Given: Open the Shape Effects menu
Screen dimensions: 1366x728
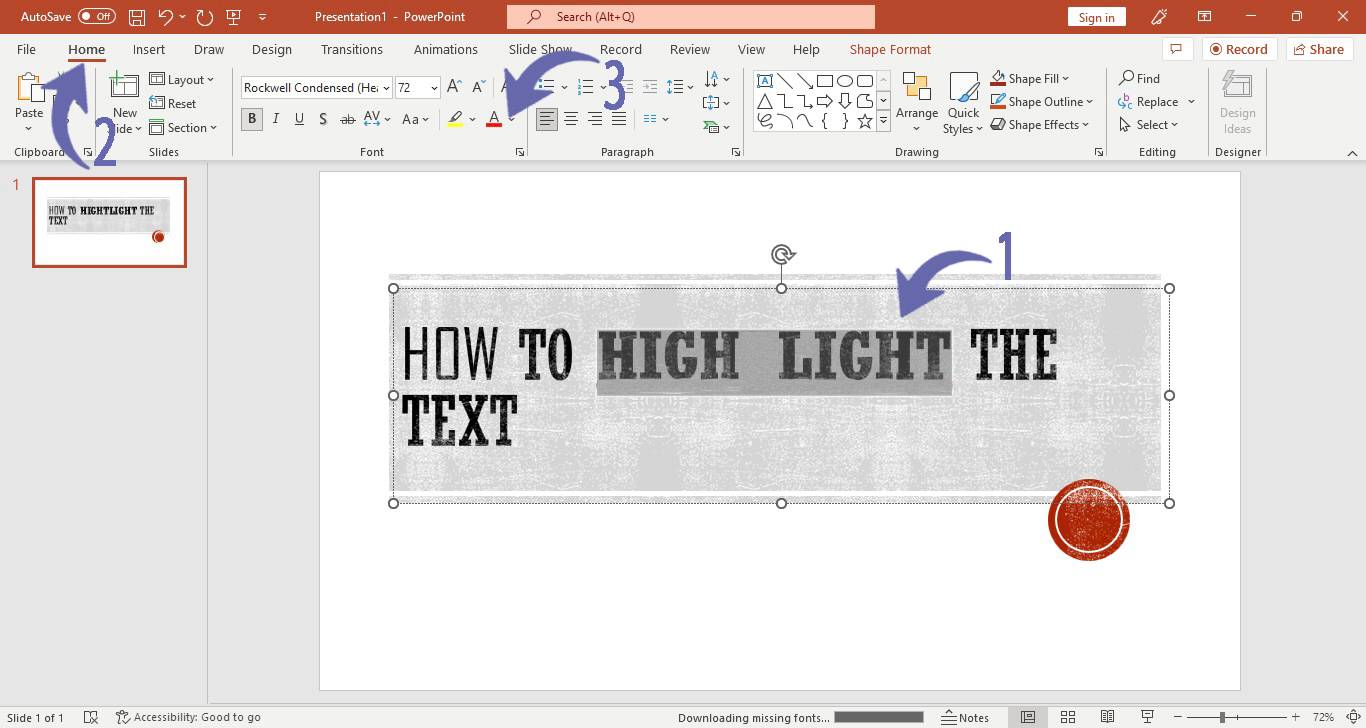Looking at the screenshot, I should pyautogui.click(x=1039, y=125).
